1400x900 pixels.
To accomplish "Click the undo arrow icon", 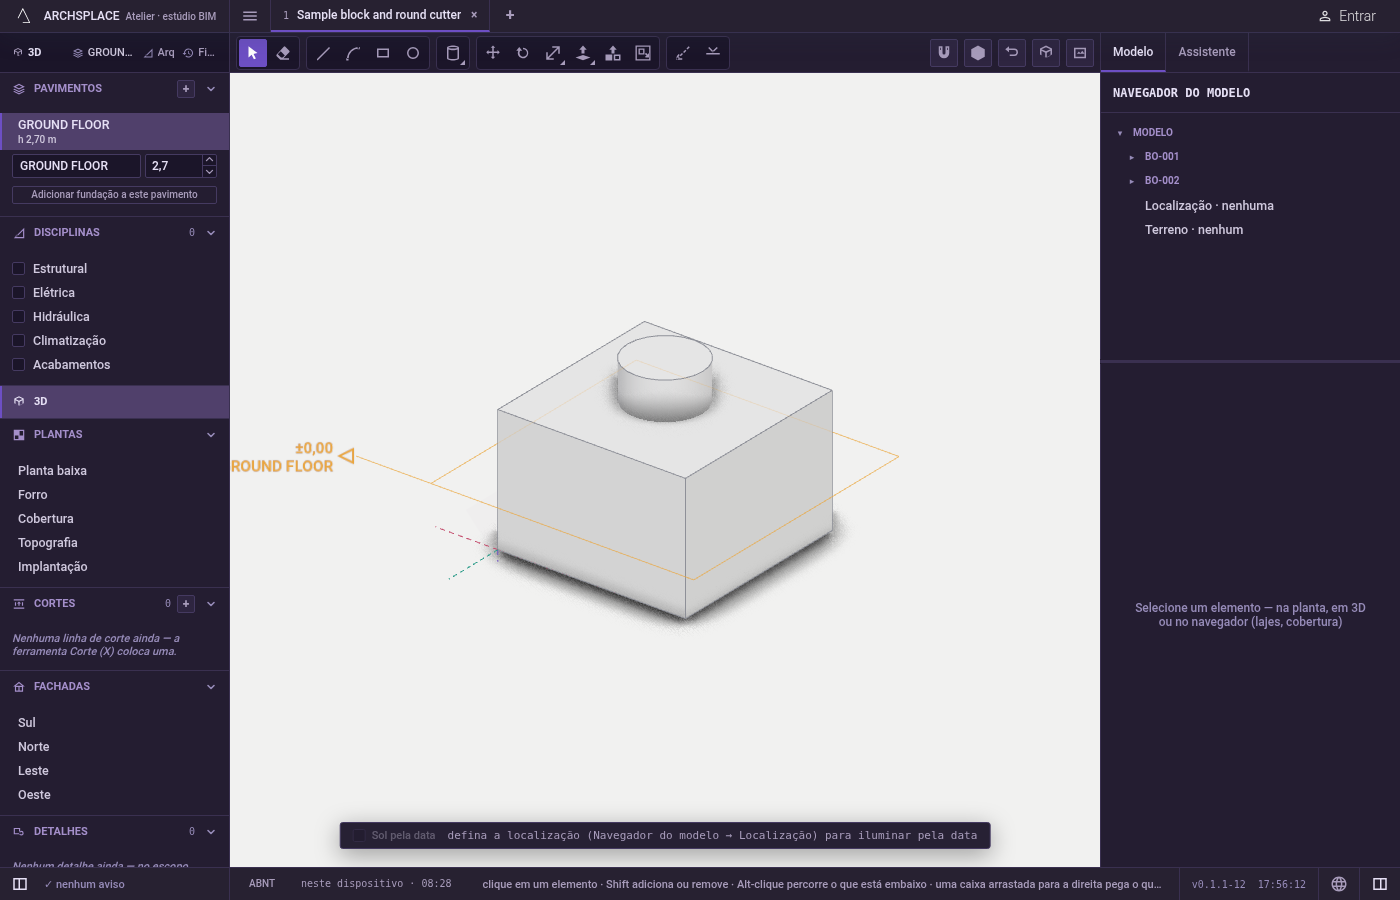I will coord(1012,53).
